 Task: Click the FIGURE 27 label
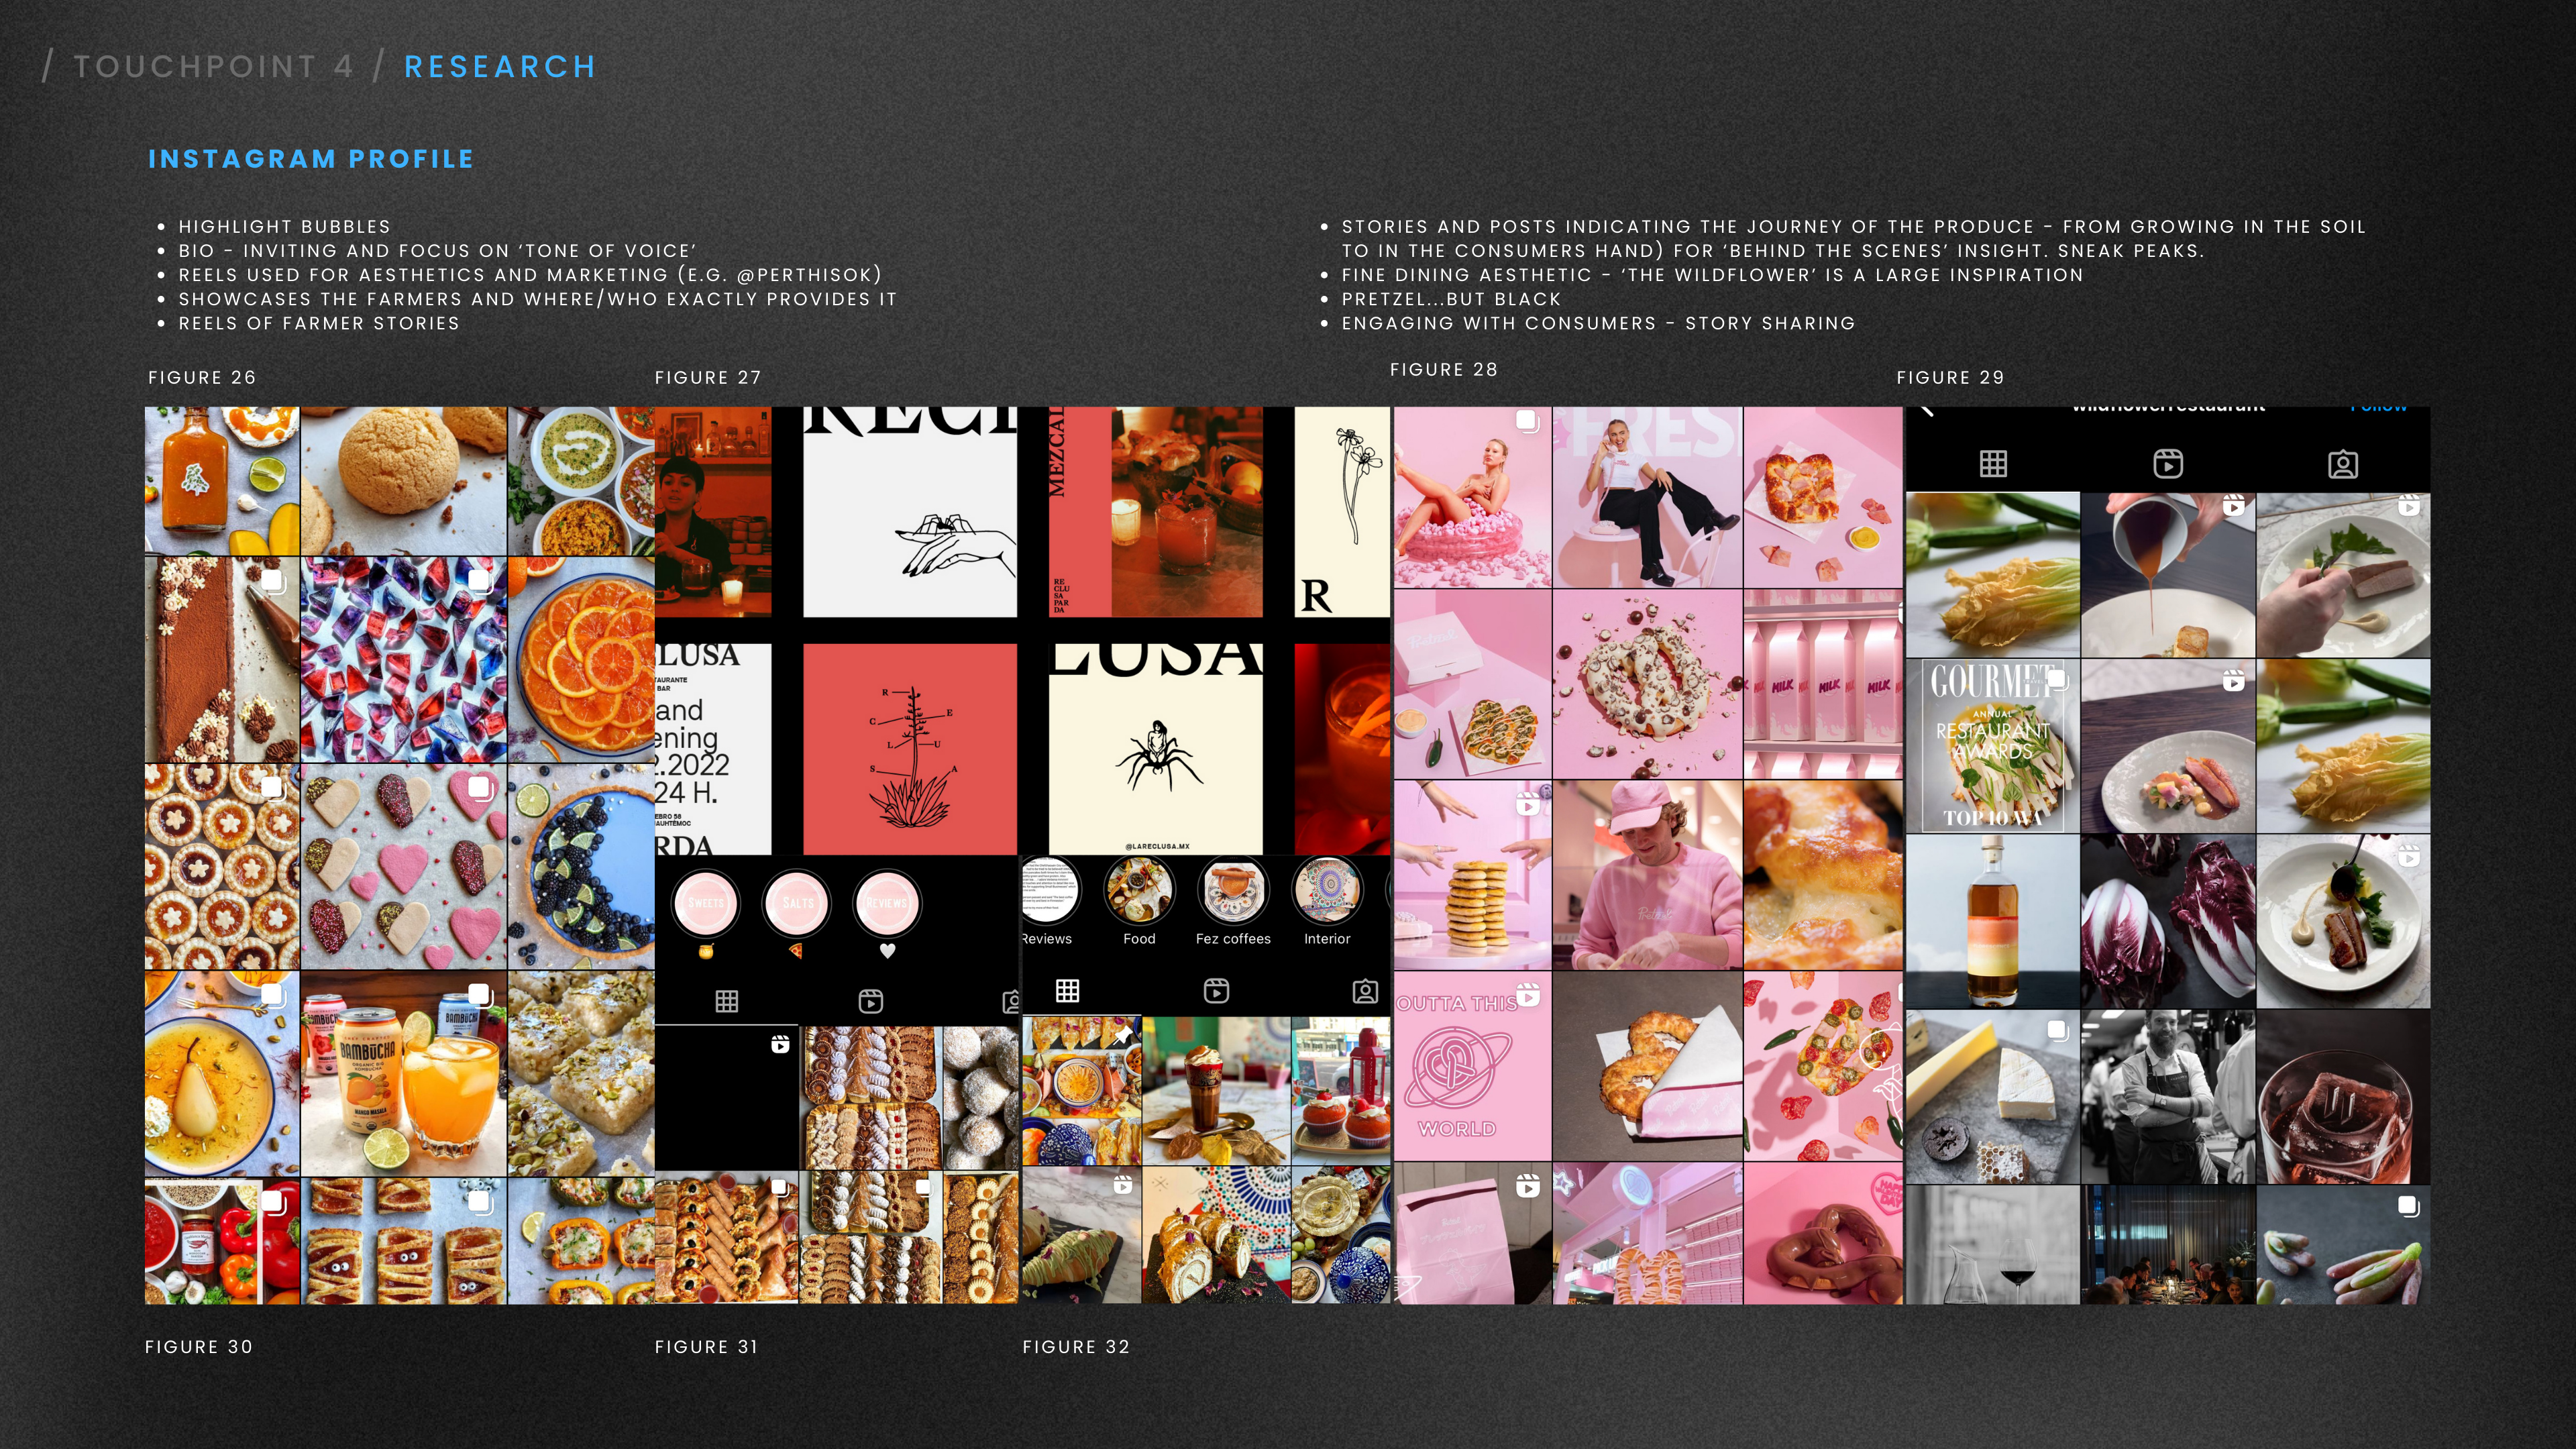(x=708, y=377)
